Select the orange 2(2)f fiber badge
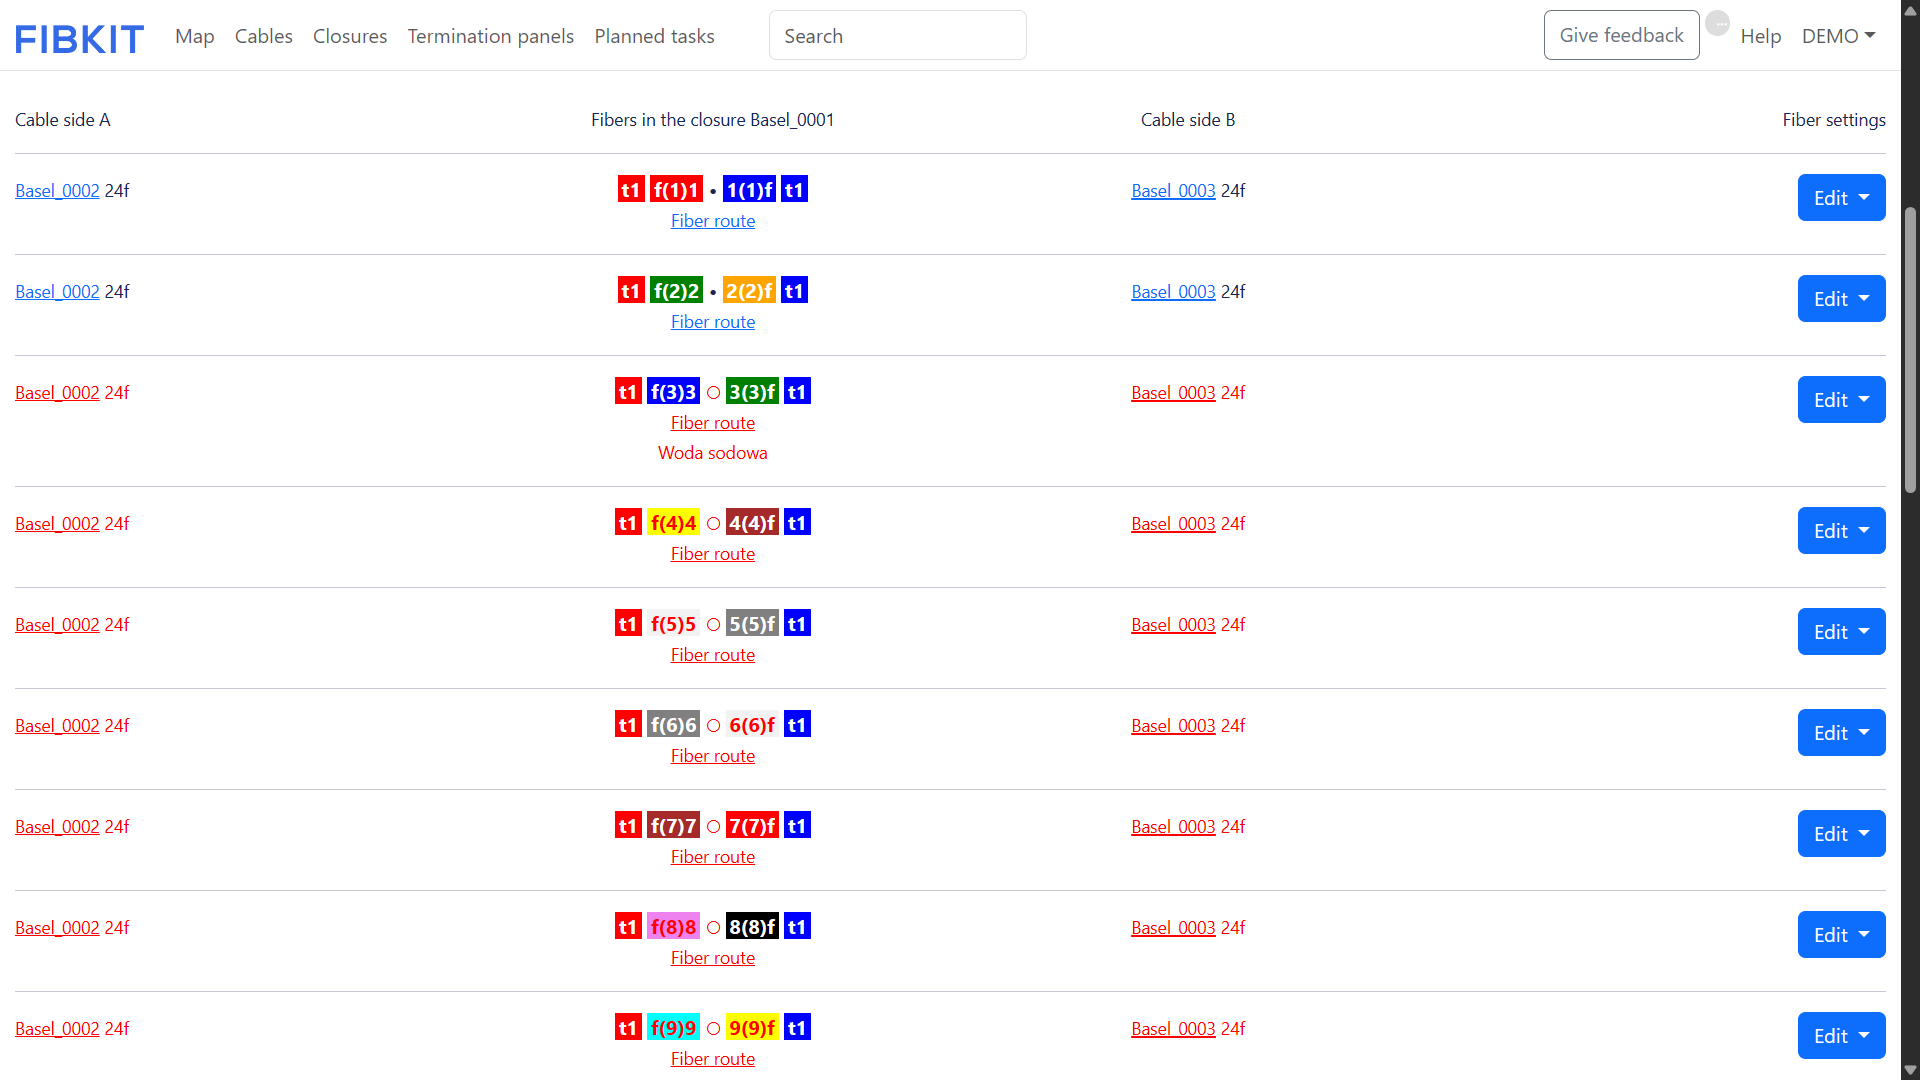This screenshot has height=1080, width=1920. click(x=750, y=290)
